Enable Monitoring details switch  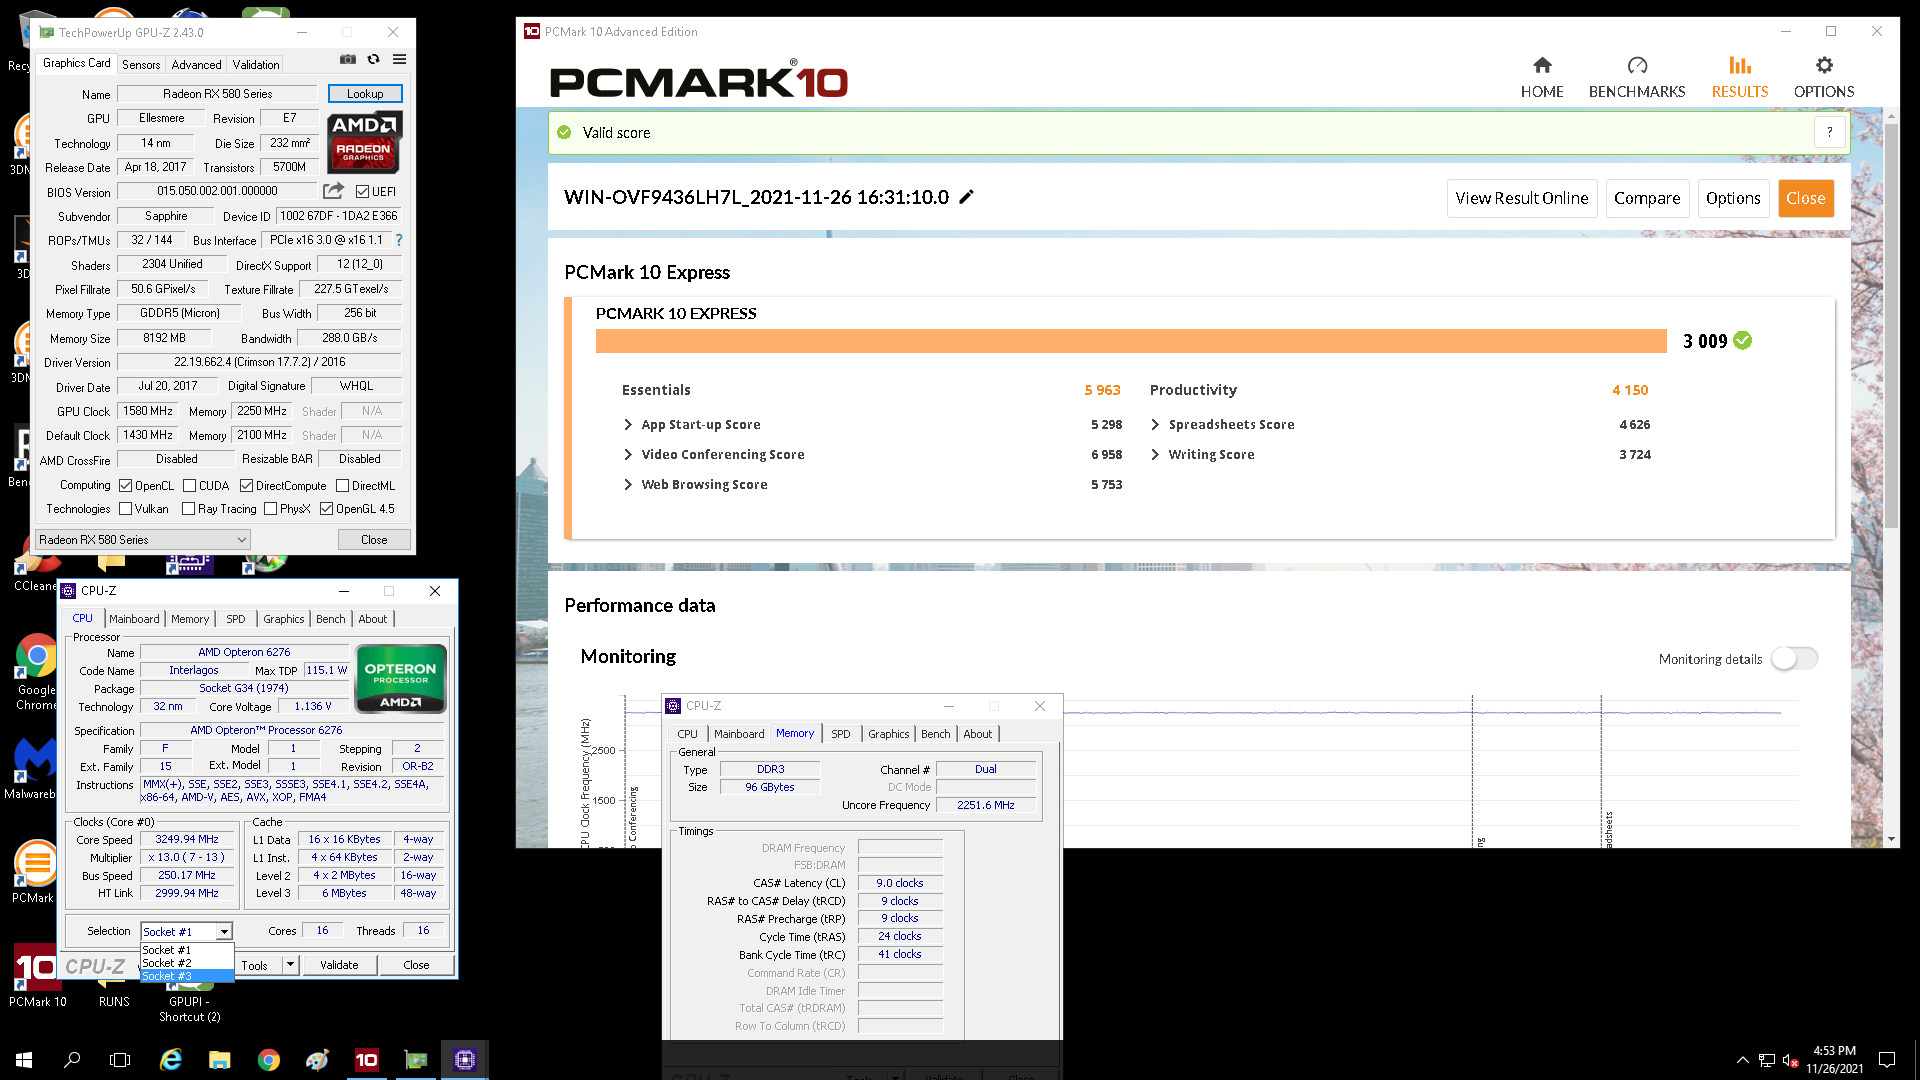point(1794,658)
